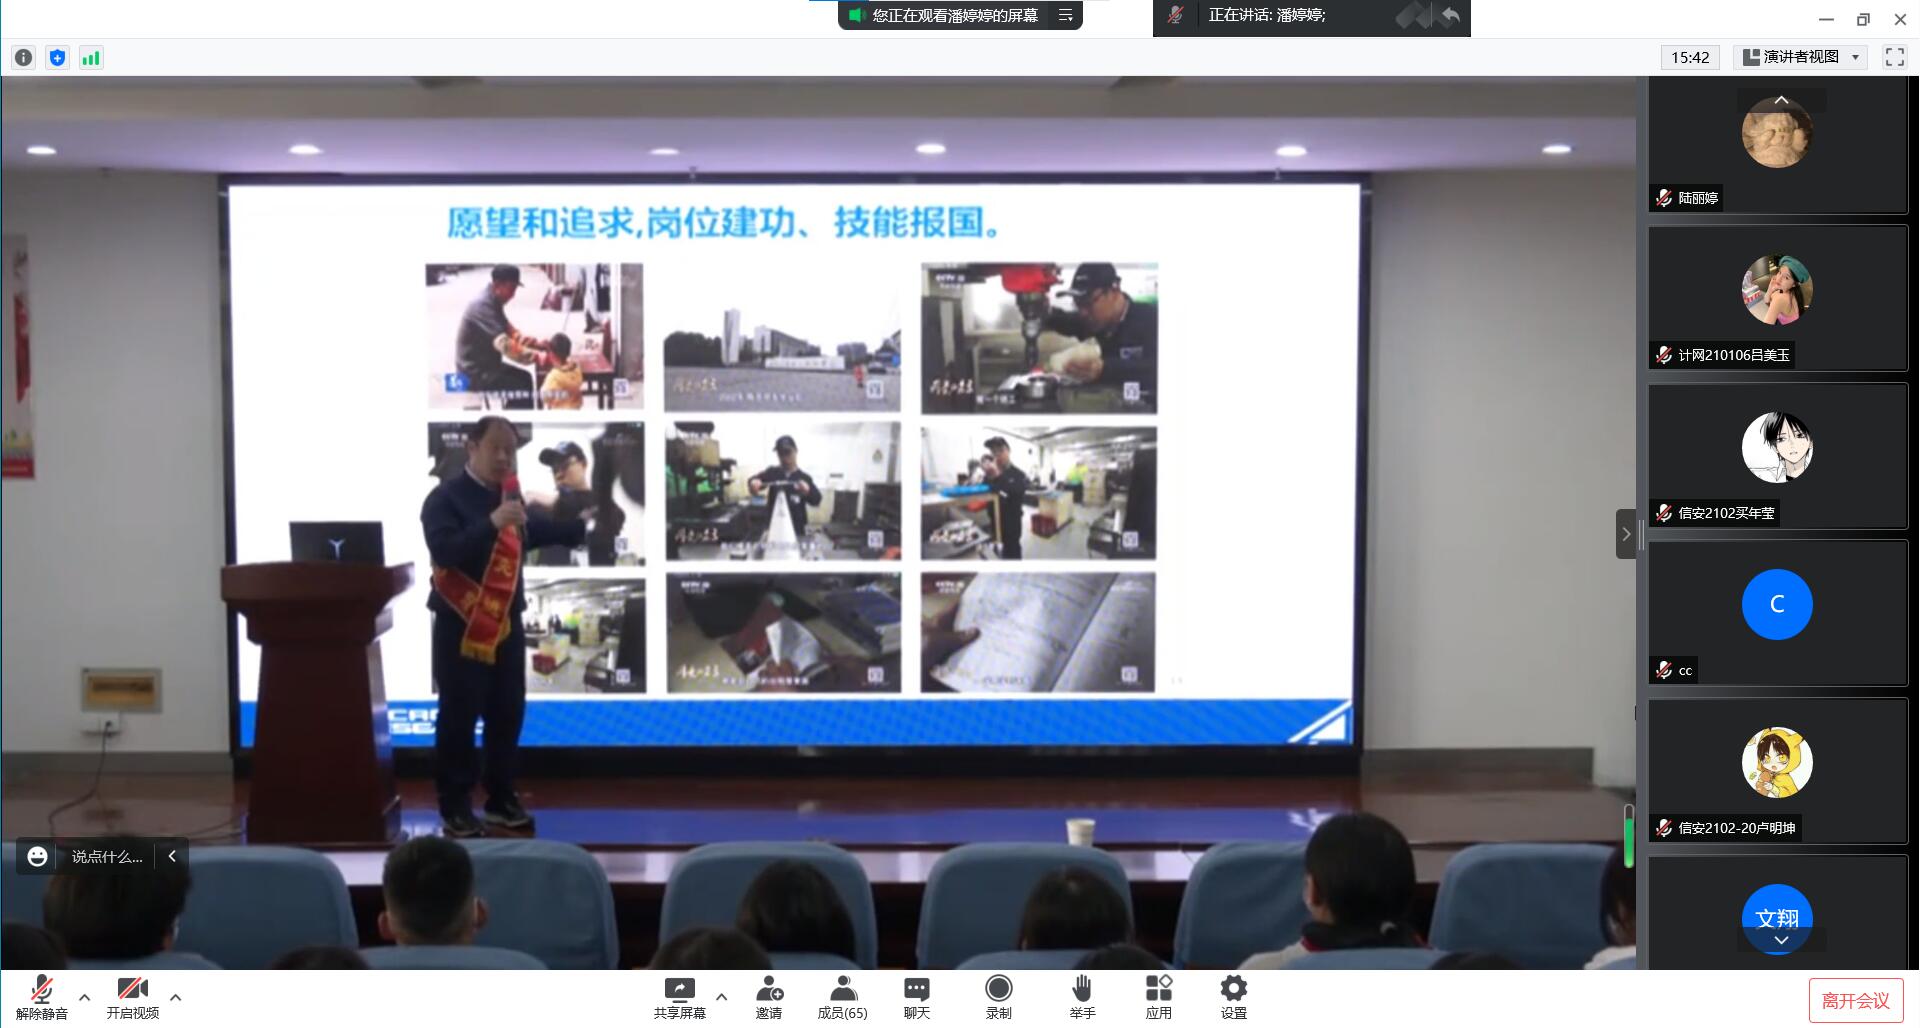Open the Invite (邀请) icon

click(x=769, y=997)
